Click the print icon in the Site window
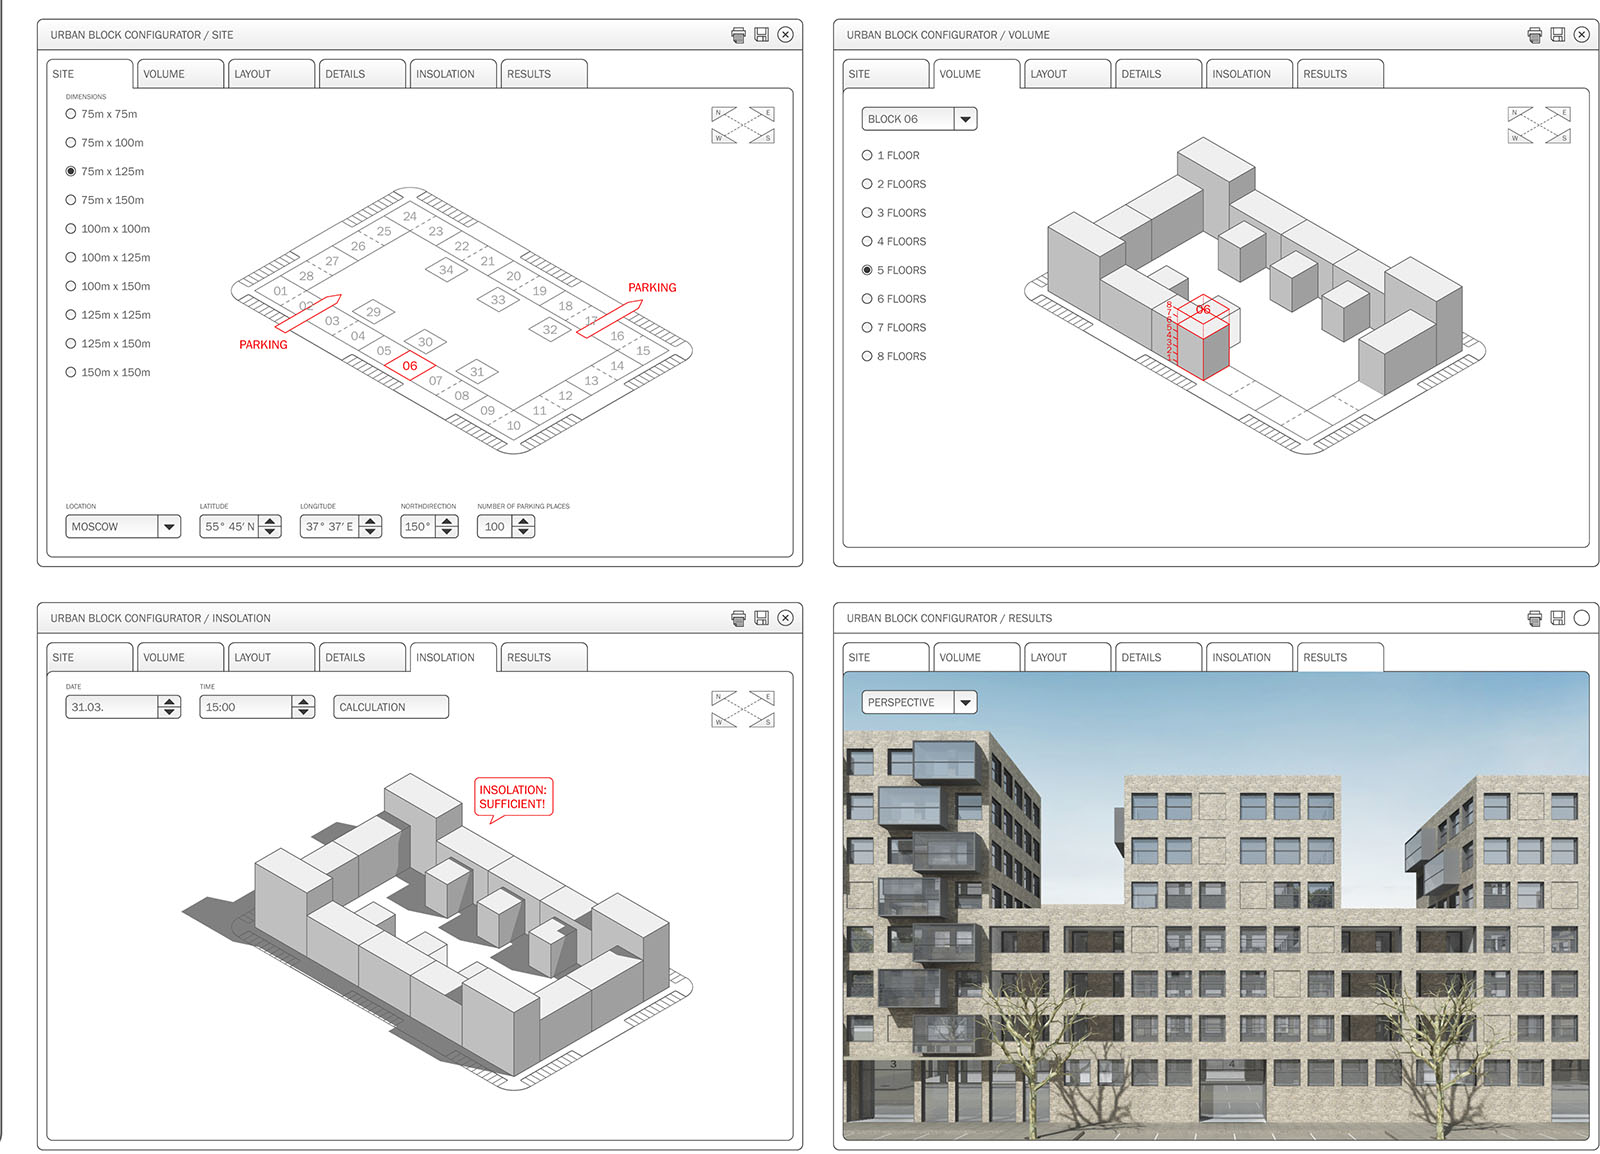Screen dimensions: 1600x1154 pos(738,35)
